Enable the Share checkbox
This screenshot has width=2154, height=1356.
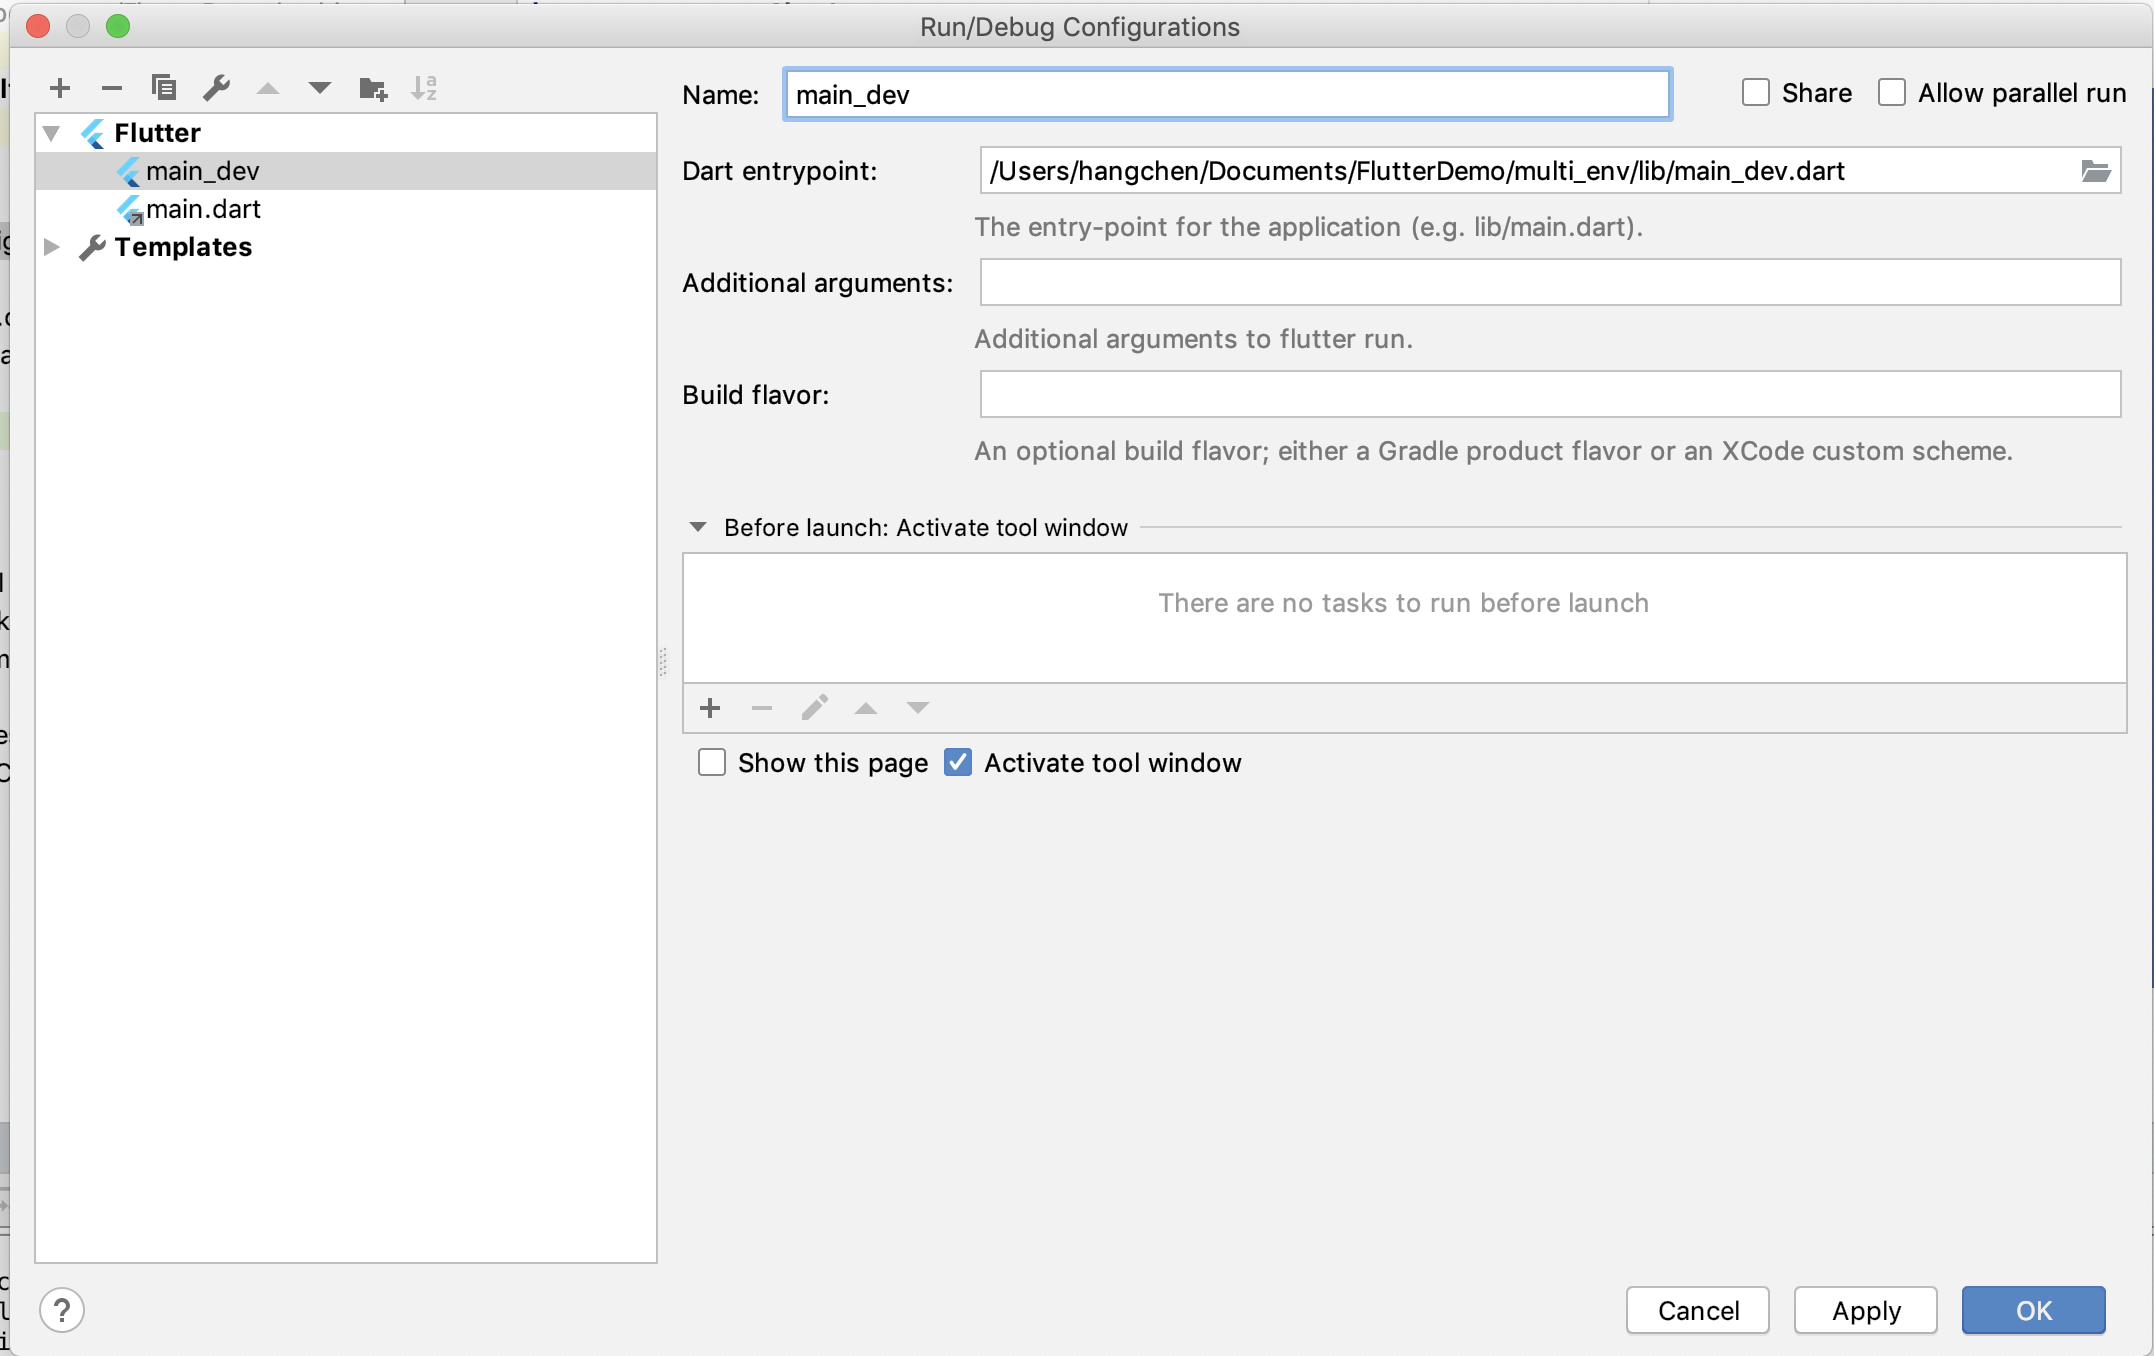tap(1756, 93)
